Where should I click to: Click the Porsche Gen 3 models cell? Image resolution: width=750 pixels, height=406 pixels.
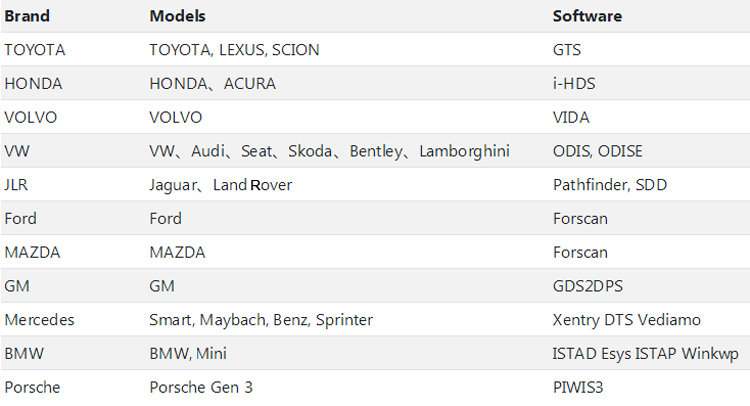pyautogui.click(x=201, y=387)
